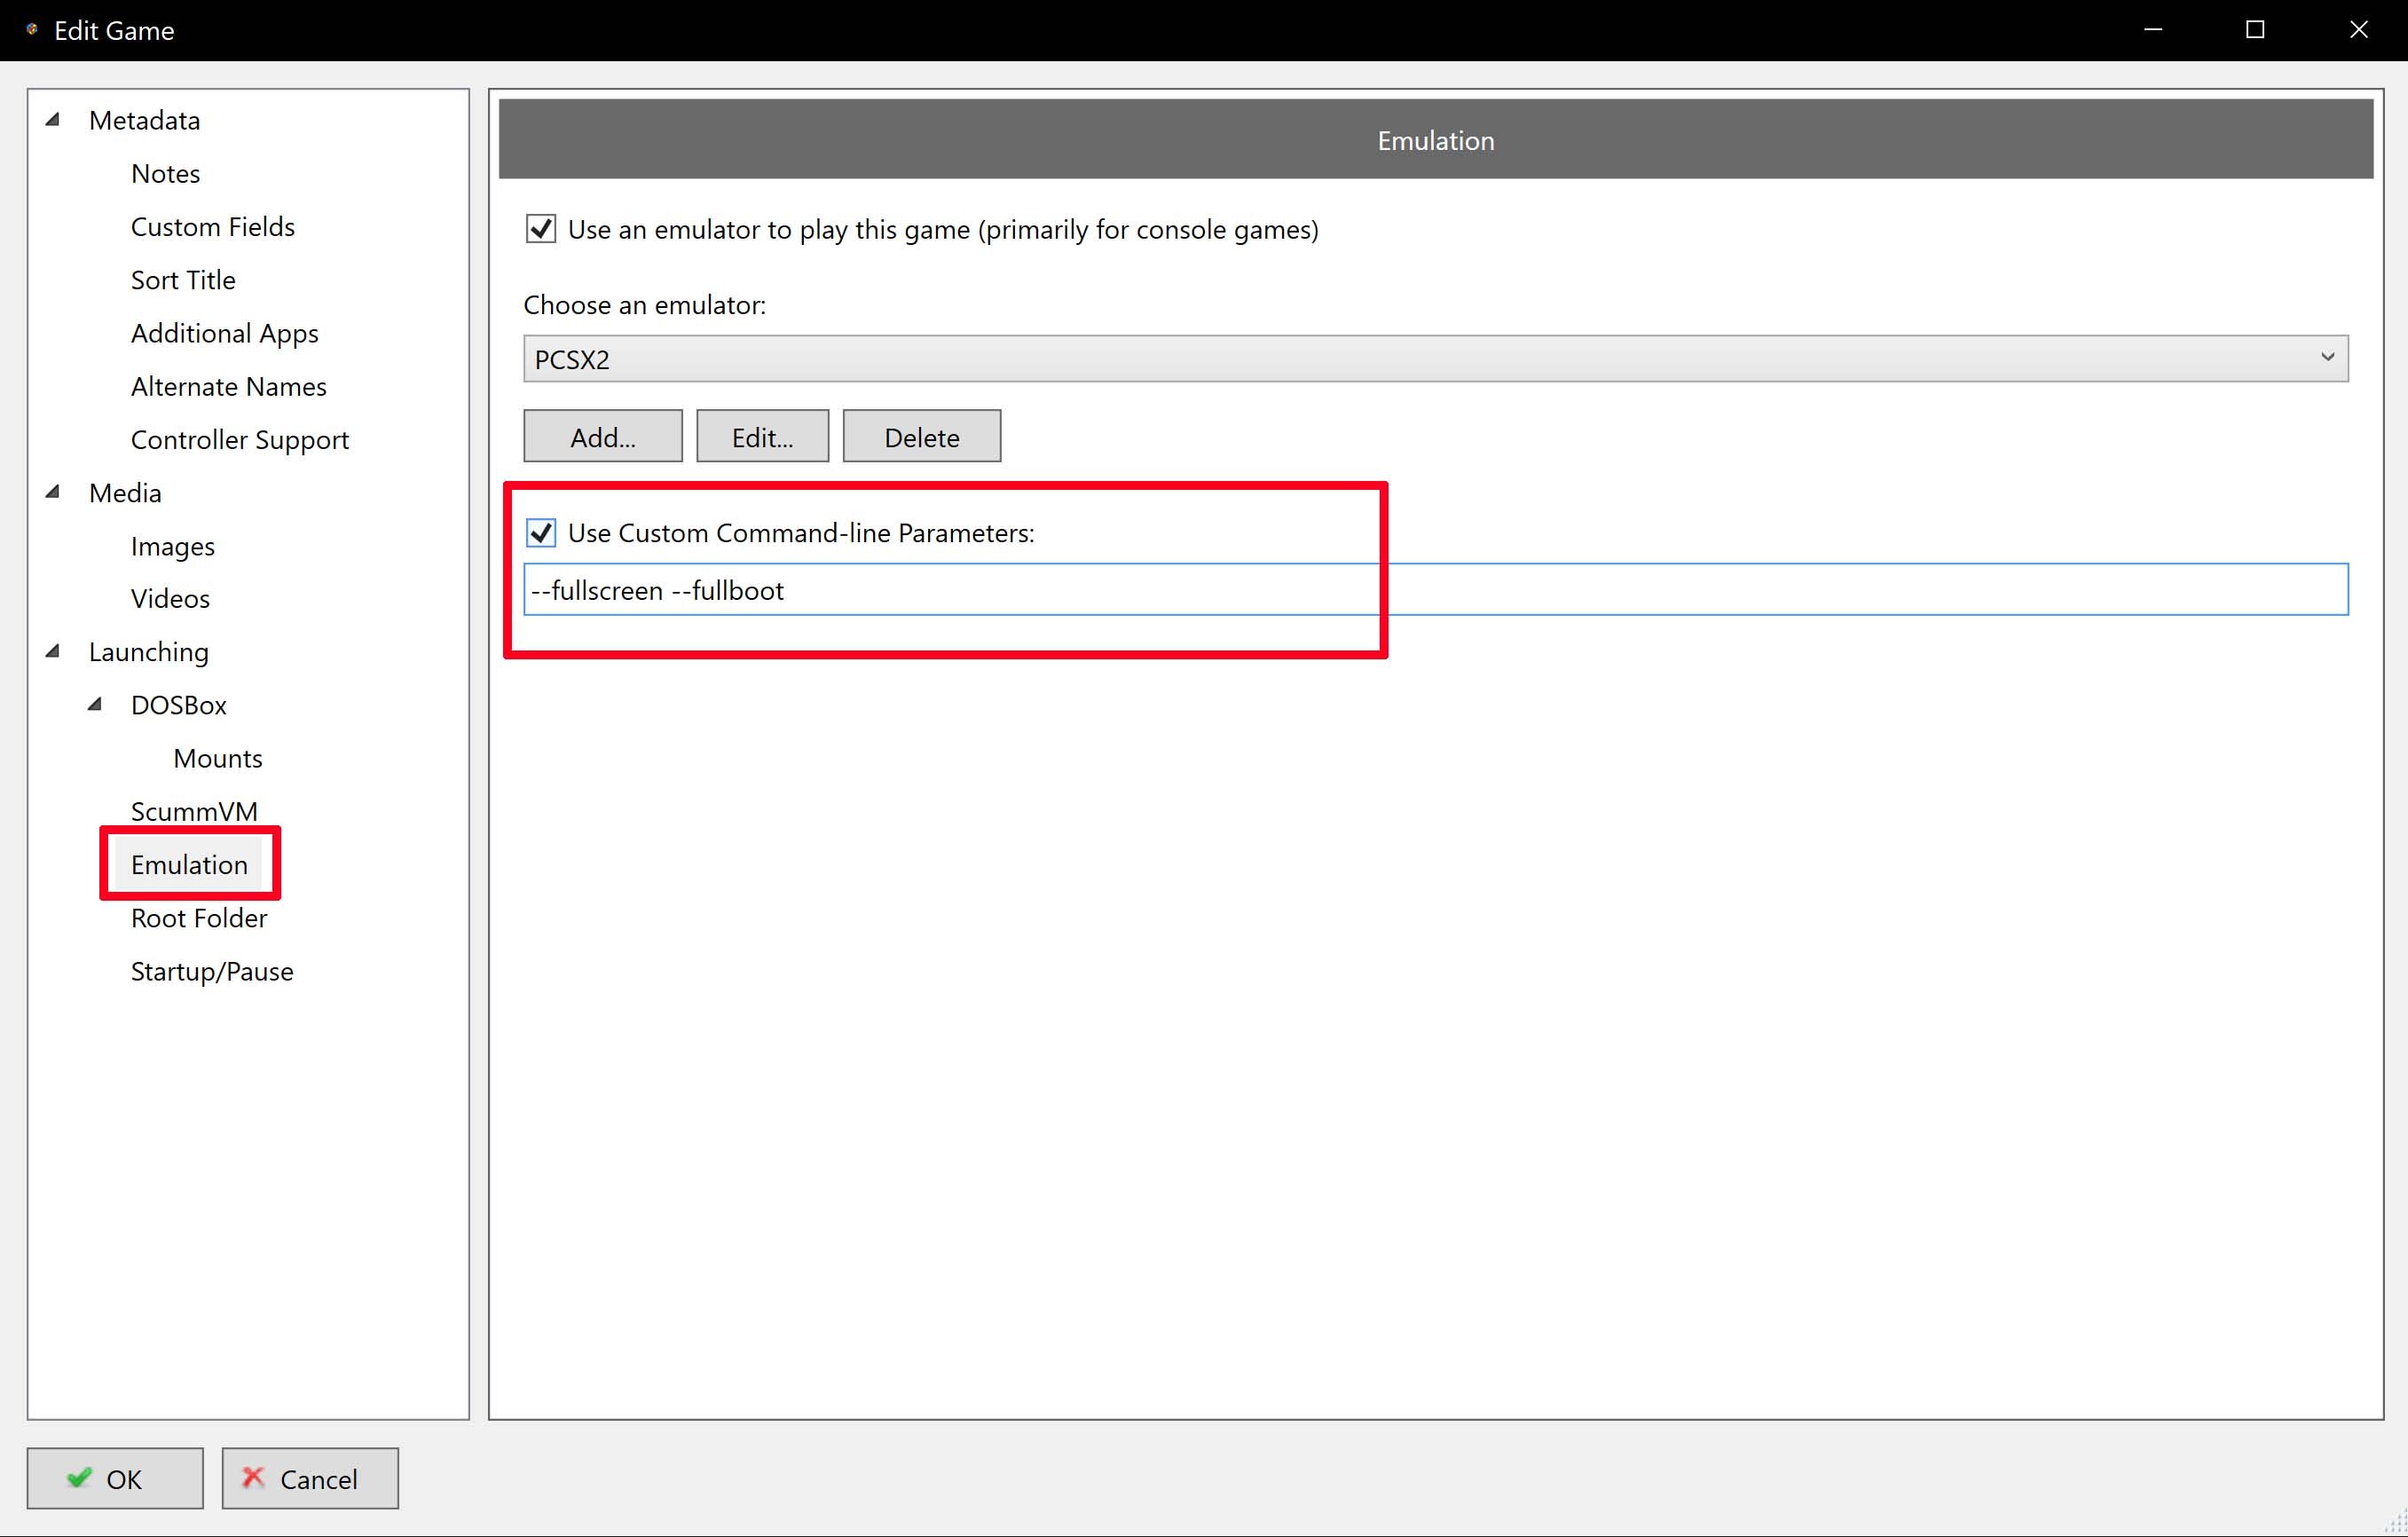Select Notes in the sidebar
Screen dimensions: 2408x1537
(x=165, y=173)
